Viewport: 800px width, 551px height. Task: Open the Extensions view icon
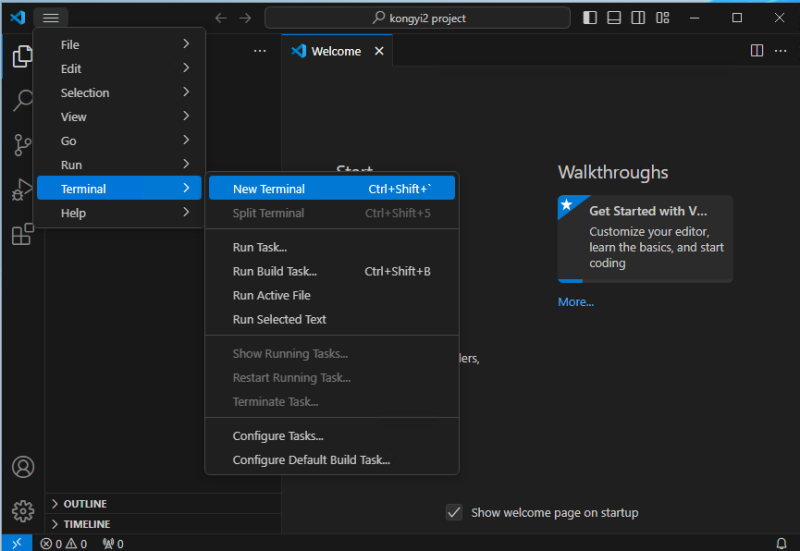tap(22, 235)
